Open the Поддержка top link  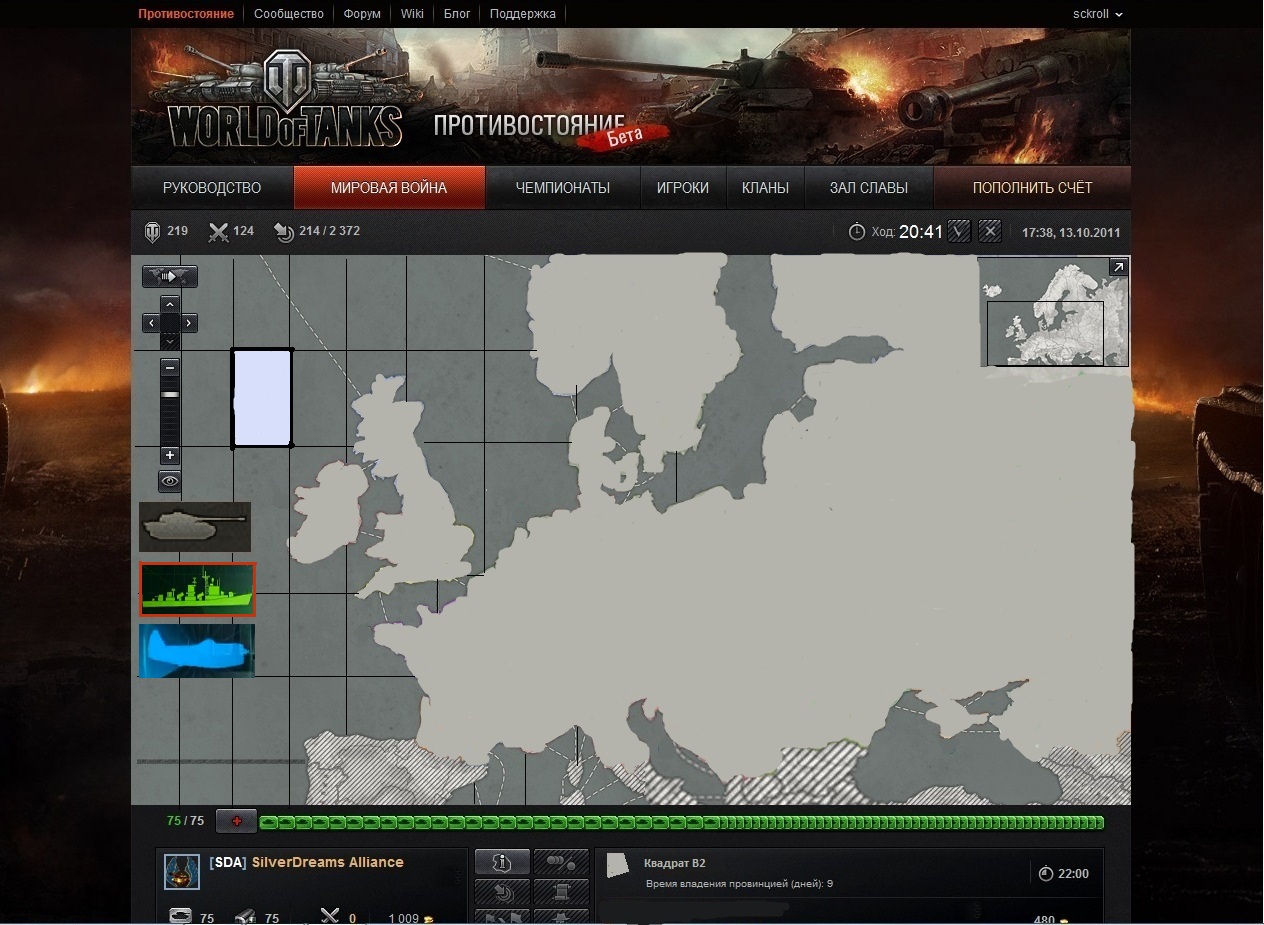tap(523, 14)
